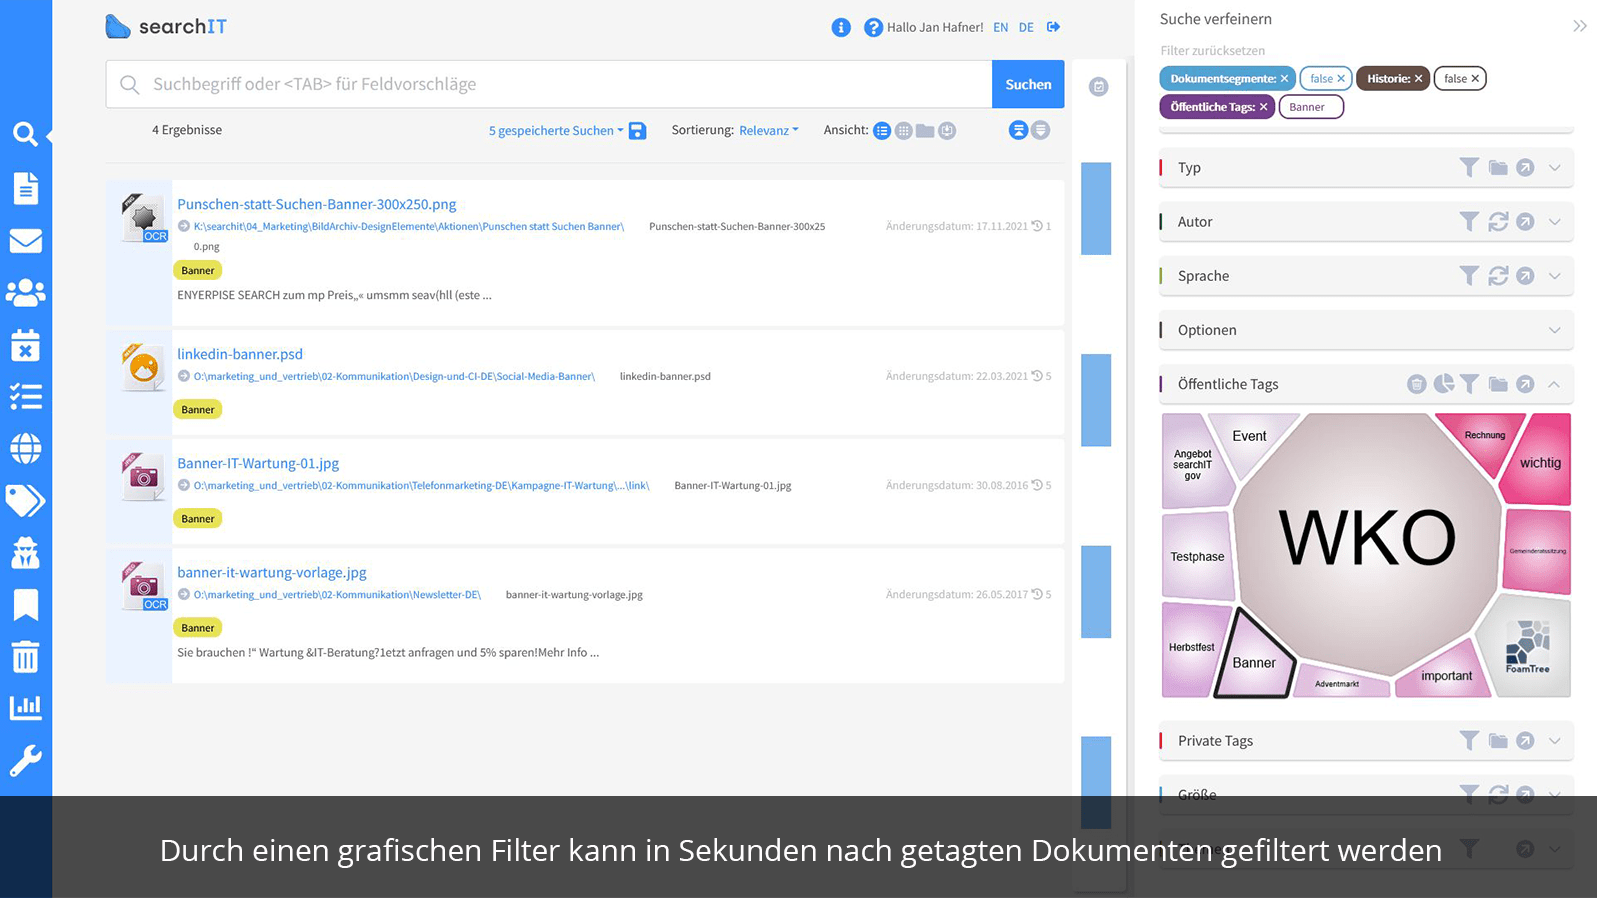
Task: Open the mail envelope icon in the sidebar
Action: (x=25, y=241)
